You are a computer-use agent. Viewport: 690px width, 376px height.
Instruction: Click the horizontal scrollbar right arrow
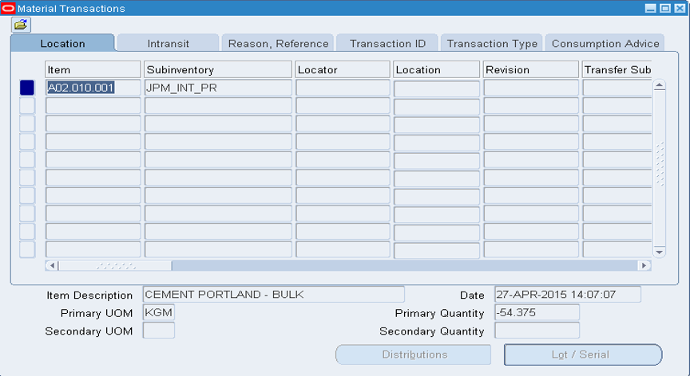point(644,265)
